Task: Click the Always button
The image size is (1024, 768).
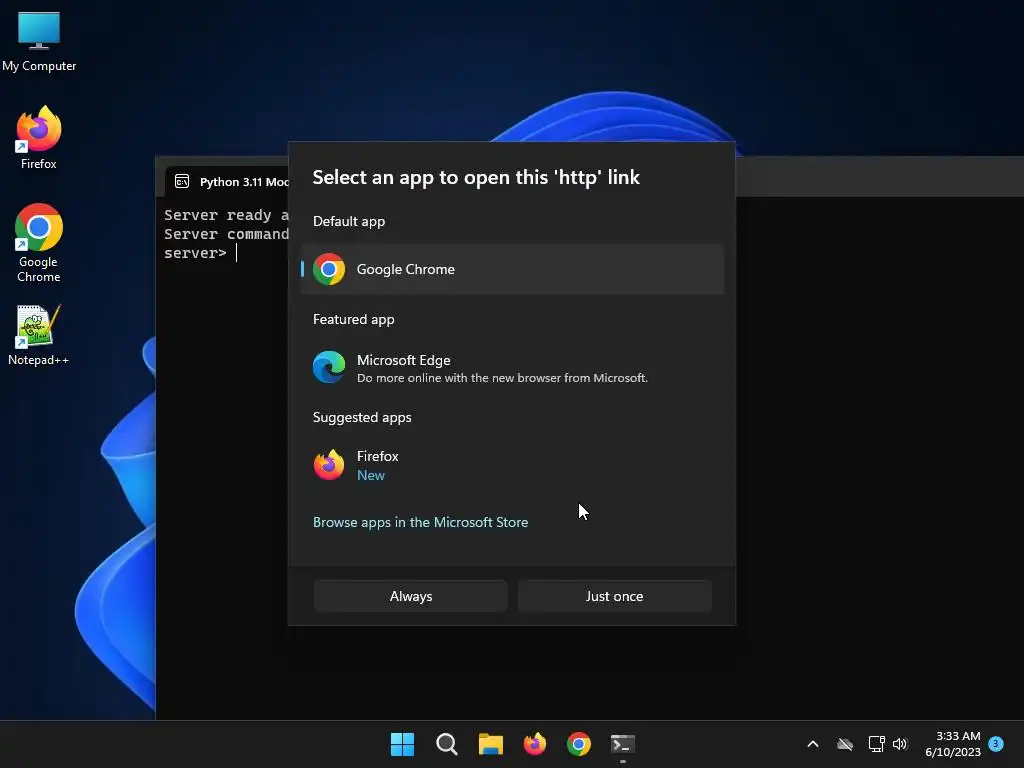Action: (411, 596)
